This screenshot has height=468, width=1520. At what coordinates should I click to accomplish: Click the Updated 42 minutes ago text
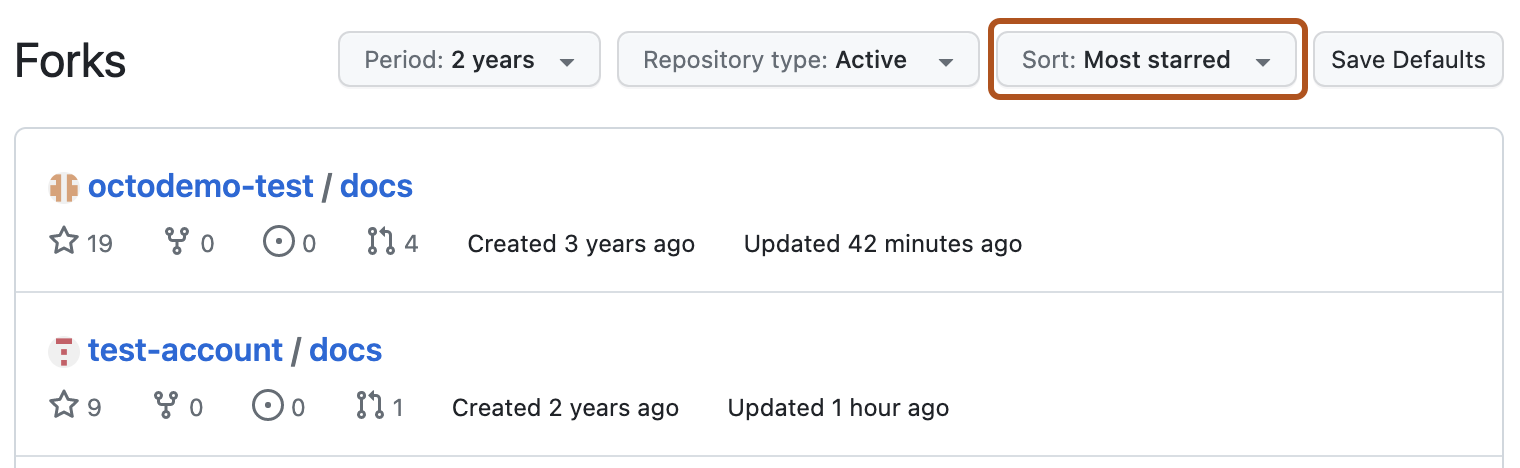pyautogui.click(x=882, y=244)
